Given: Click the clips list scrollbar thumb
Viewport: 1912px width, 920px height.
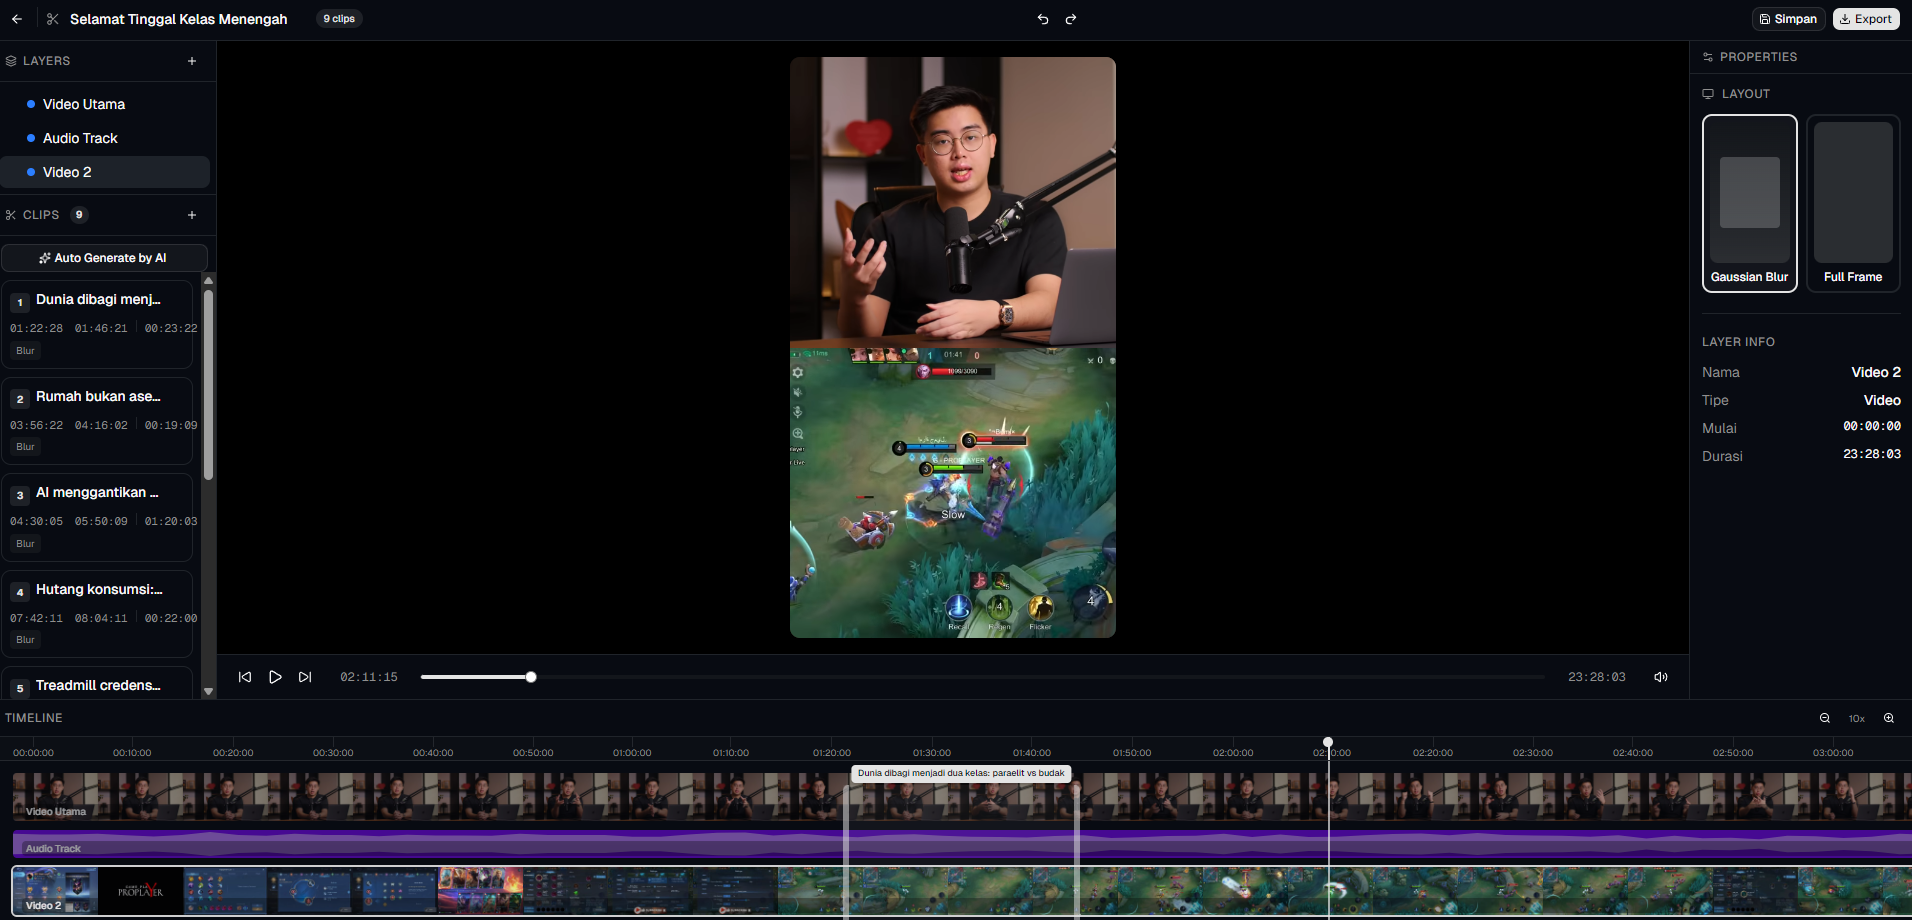Looking at the screenshot, I should click(x=208, y=385).
